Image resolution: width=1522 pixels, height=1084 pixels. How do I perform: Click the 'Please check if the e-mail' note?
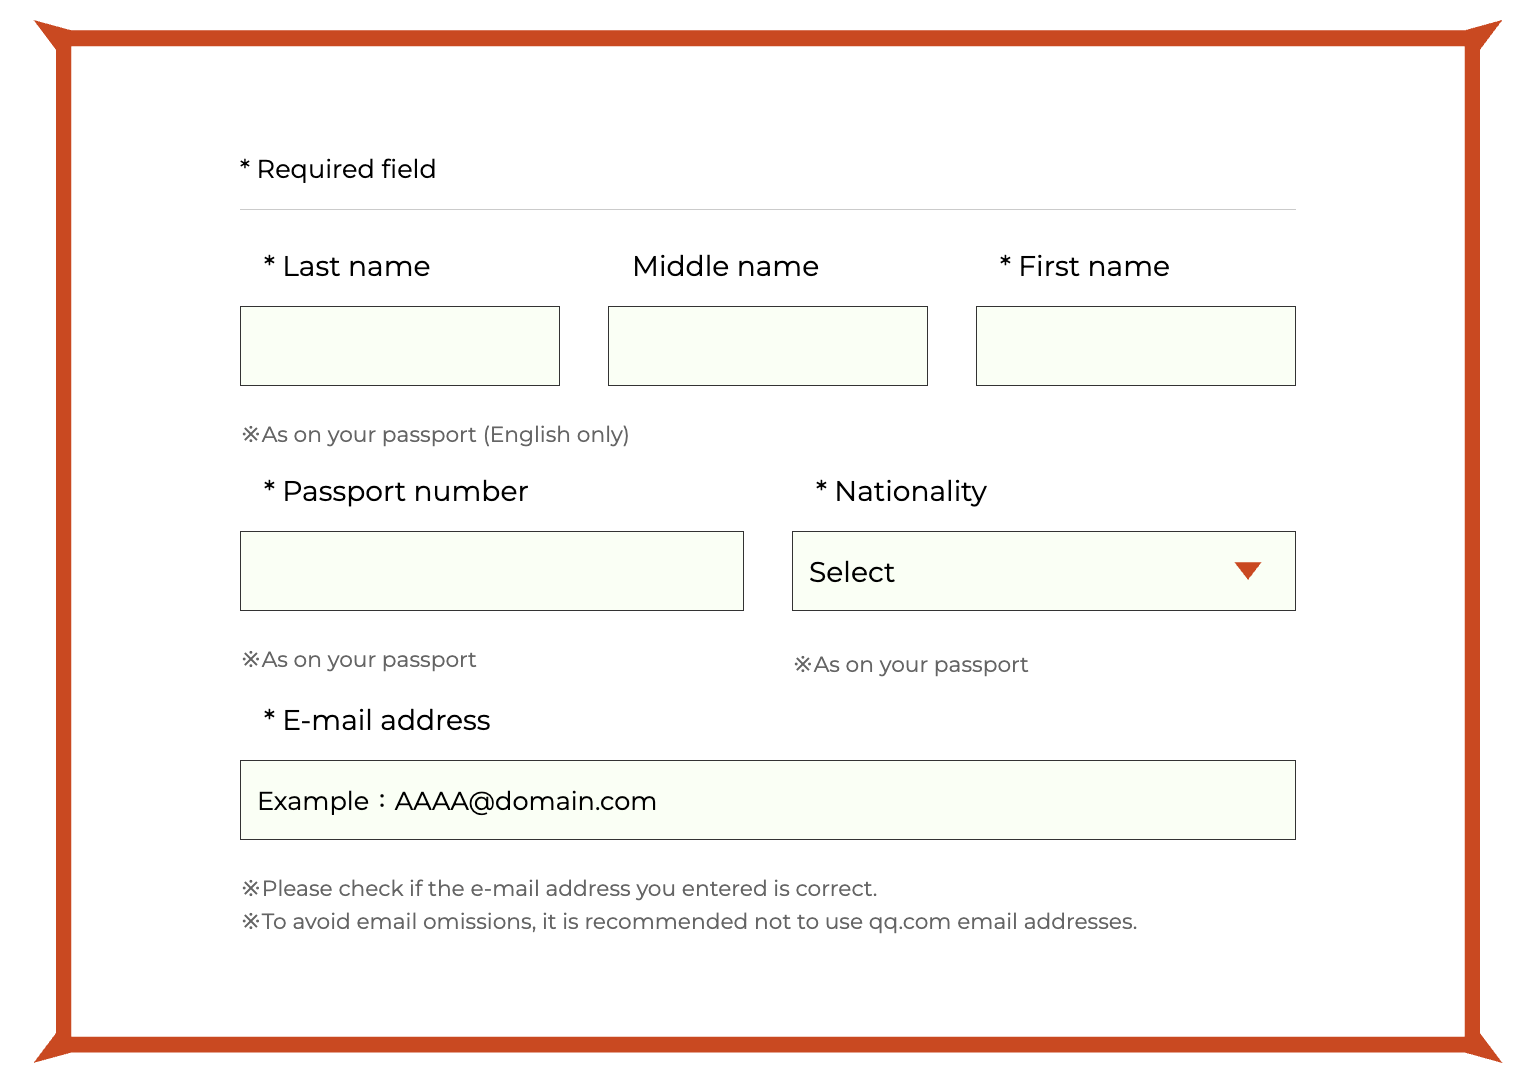click(560, 889)
